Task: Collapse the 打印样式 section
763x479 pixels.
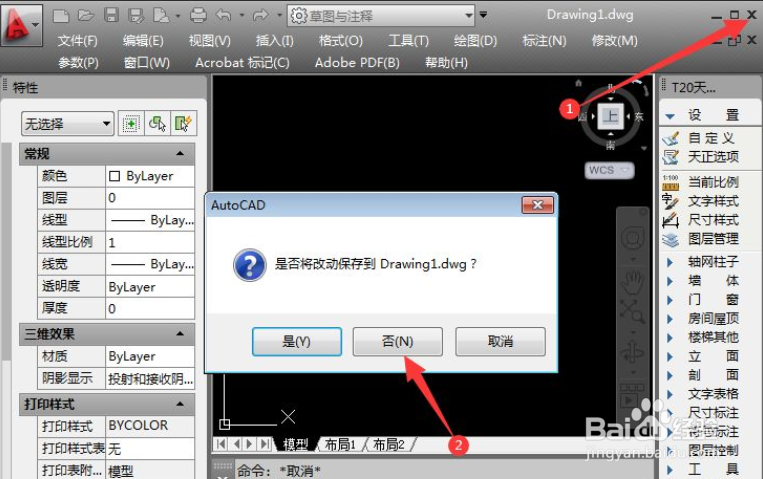Action: point(180,404)
